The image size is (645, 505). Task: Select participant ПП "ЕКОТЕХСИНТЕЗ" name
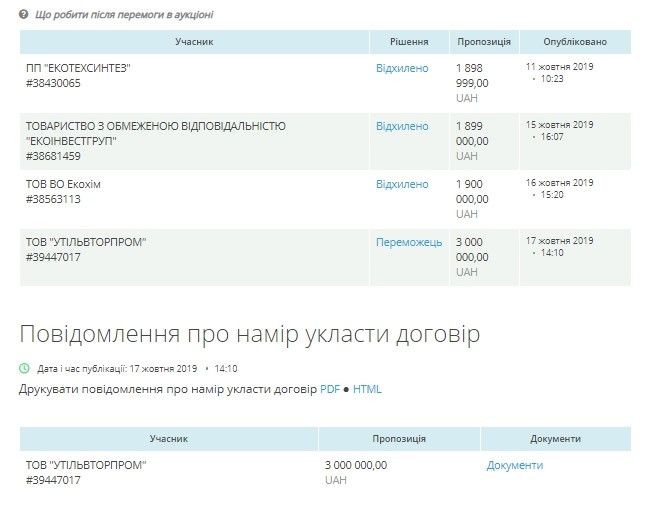click(78, 68)
